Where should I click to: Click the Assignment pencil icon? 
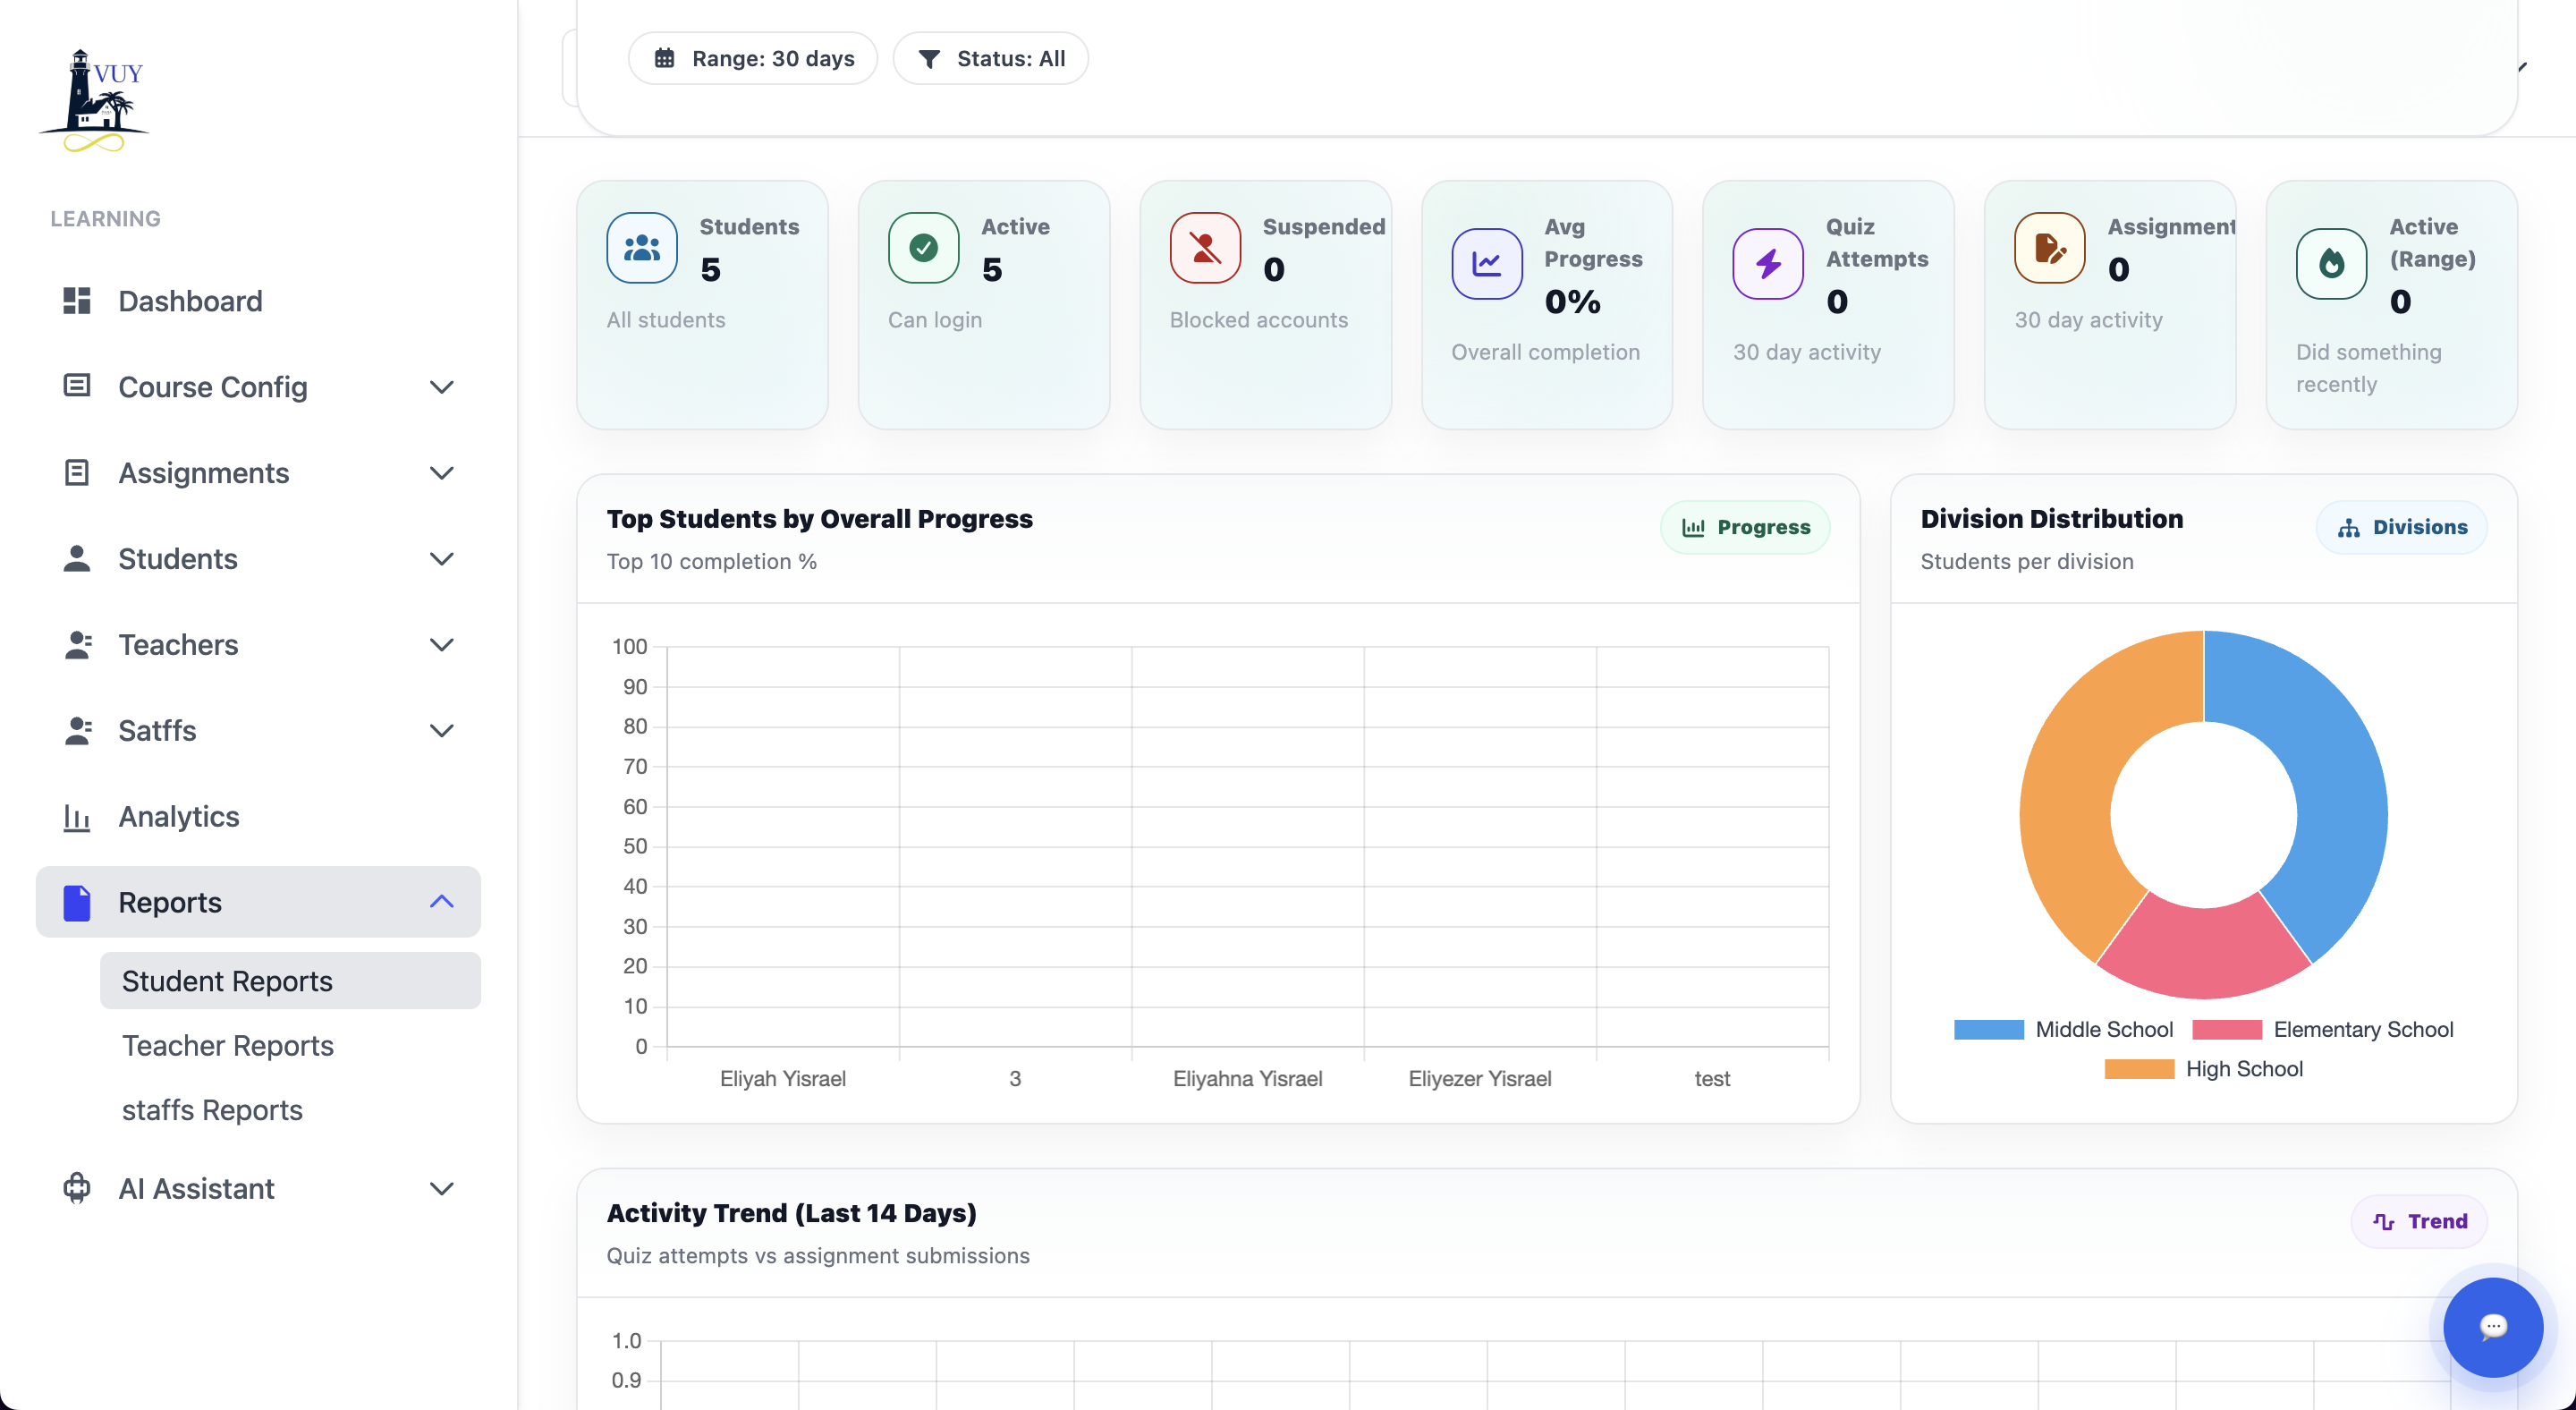2049,248
